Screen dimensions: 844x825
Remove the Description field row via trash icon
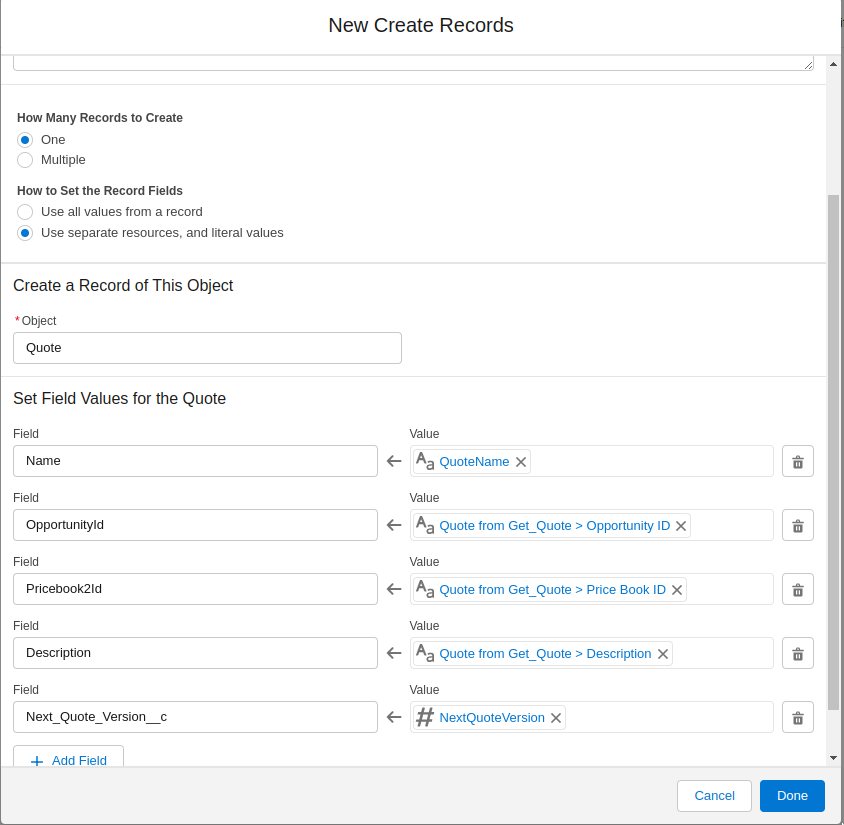[x=797, y=653]
